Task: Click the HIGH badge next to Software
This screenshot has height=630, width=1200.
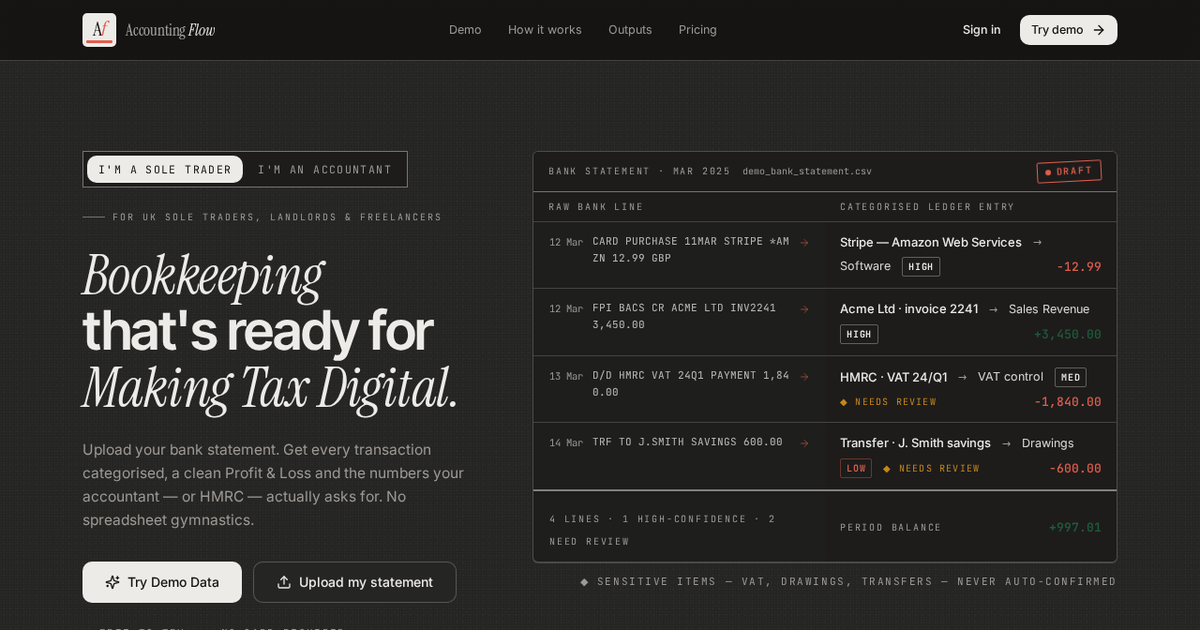Action: (921, 267)
